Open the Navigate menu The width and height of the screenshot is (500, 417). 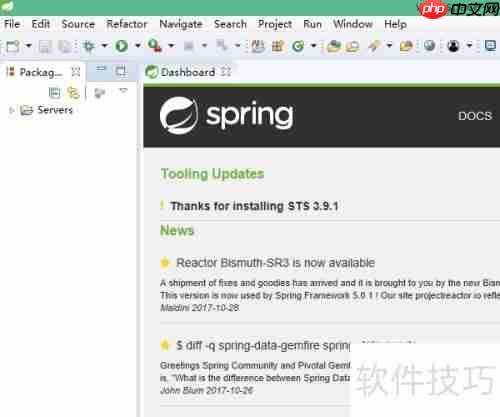[181, 24]
